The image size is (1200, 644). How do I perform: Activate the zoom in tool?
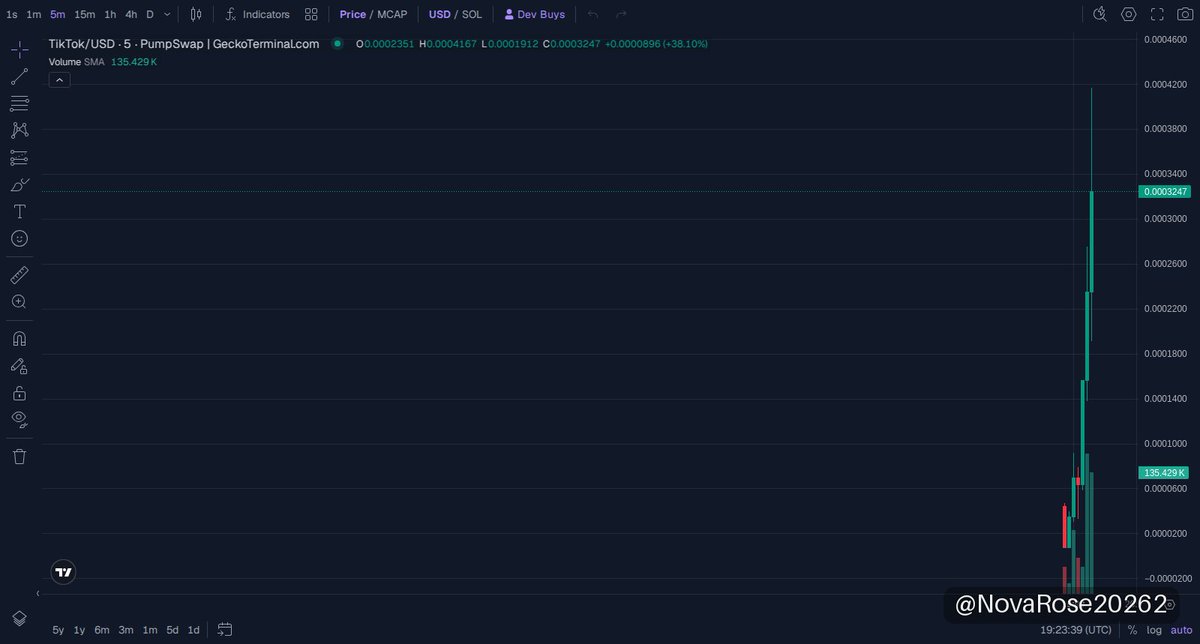(x=19, y=301)
